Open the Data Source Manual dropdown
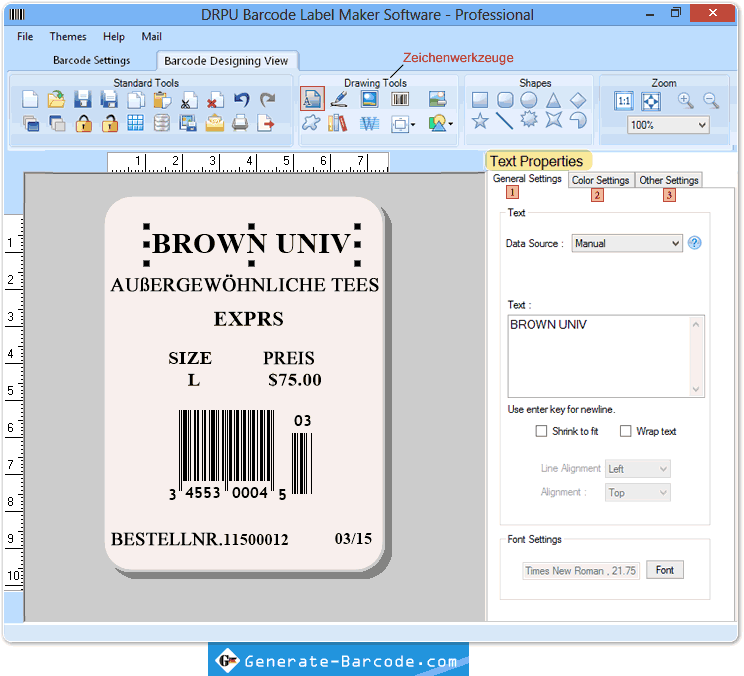 tap(627, 243)
